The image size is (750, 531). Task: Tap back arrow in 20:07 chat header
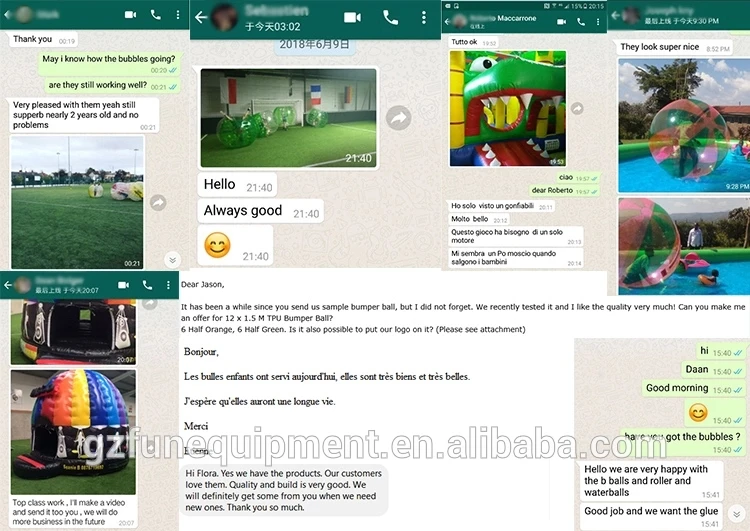coord(8,285)
